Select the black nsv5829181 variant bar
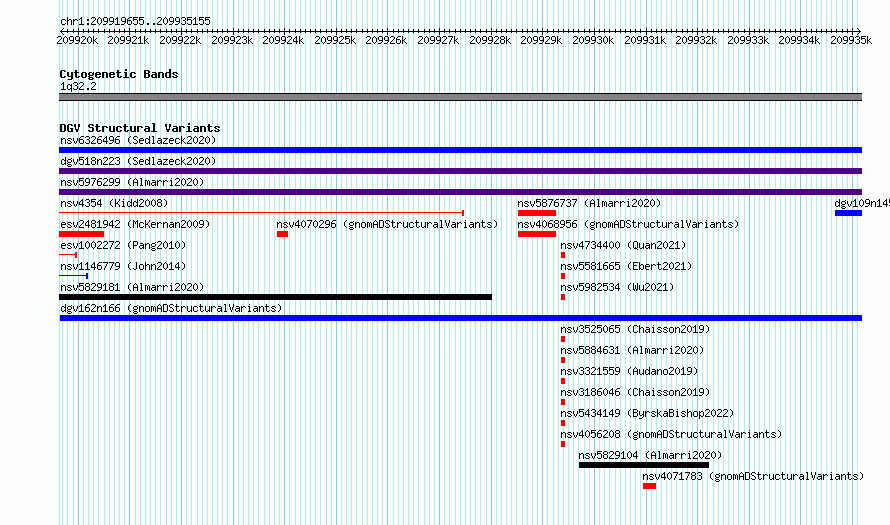 point(275,297)
